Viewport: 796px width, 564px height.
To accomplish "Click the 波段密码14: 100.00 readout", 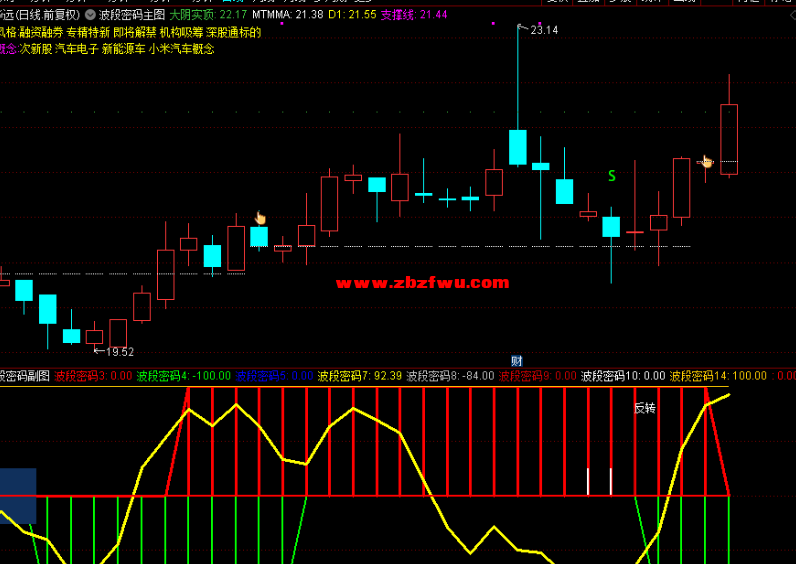I will click(x=718, y=376).
